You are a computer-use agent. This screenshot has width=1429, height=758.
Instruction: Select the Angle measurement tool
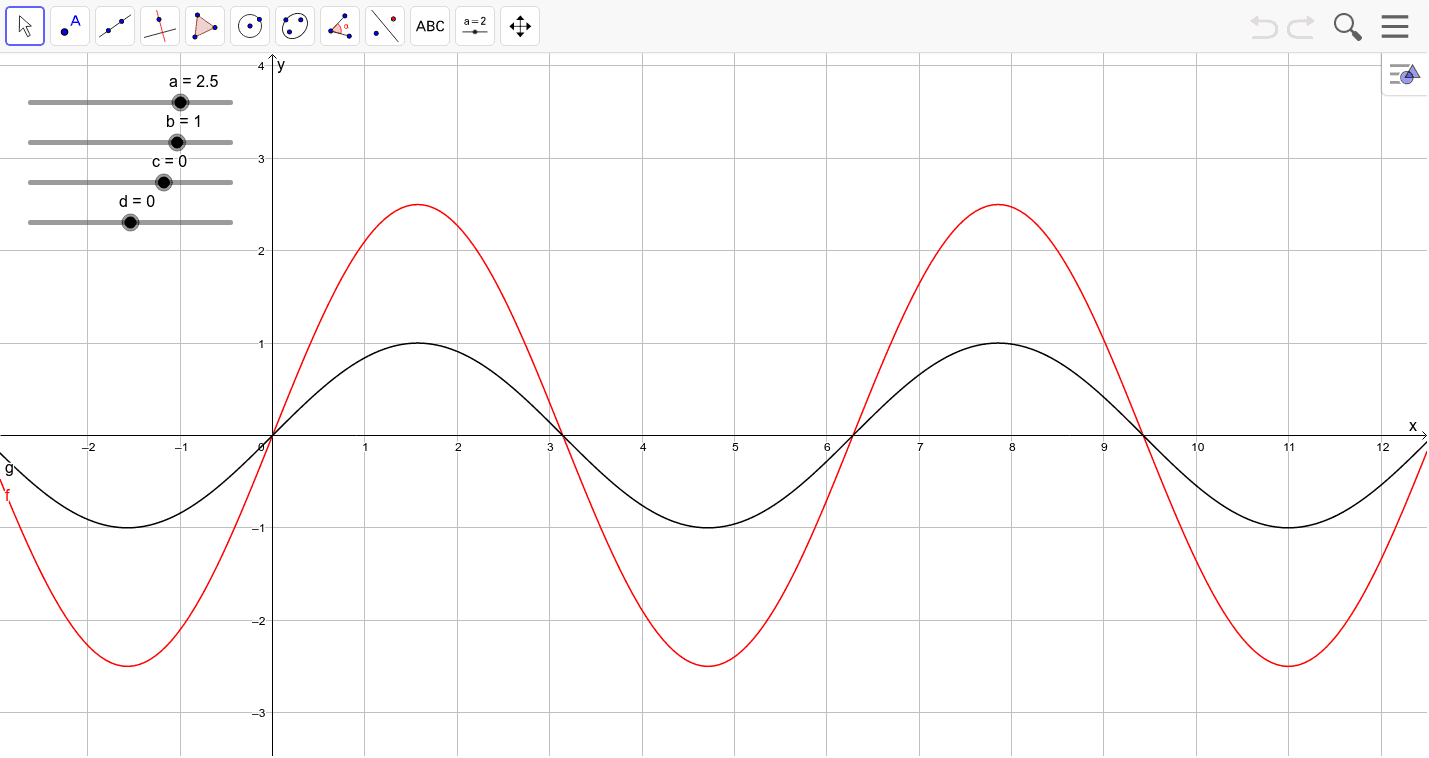tap(339, 26)
